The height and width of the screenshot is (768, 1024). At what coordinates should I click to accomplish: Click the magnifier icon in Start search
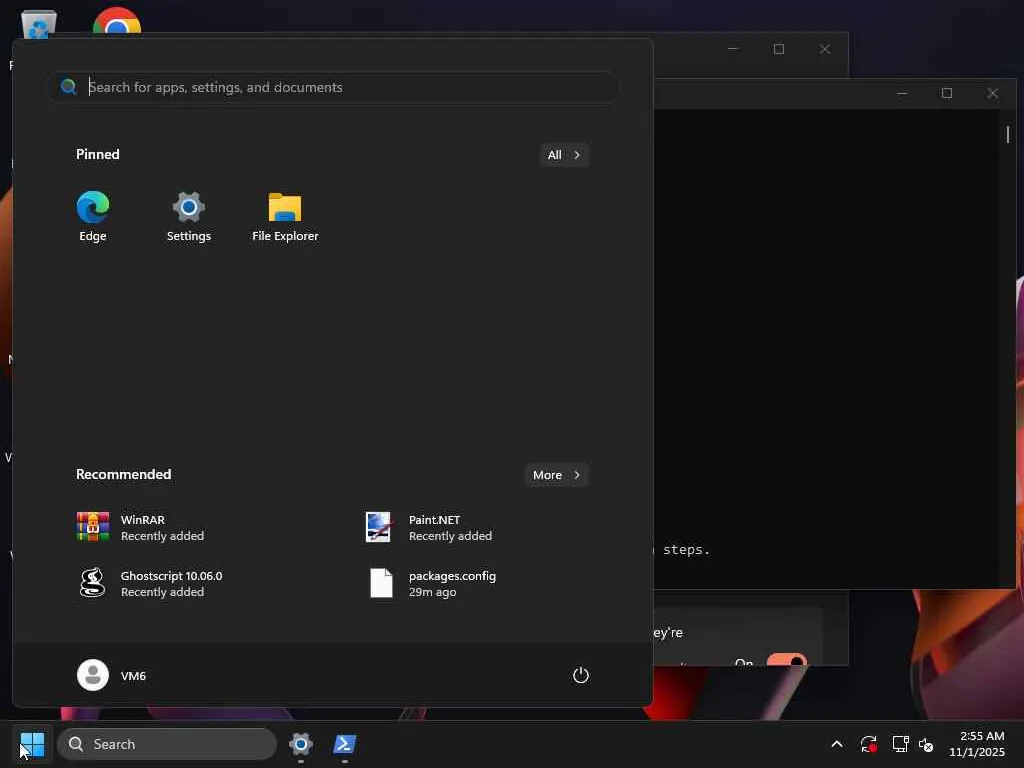(69, 86)
